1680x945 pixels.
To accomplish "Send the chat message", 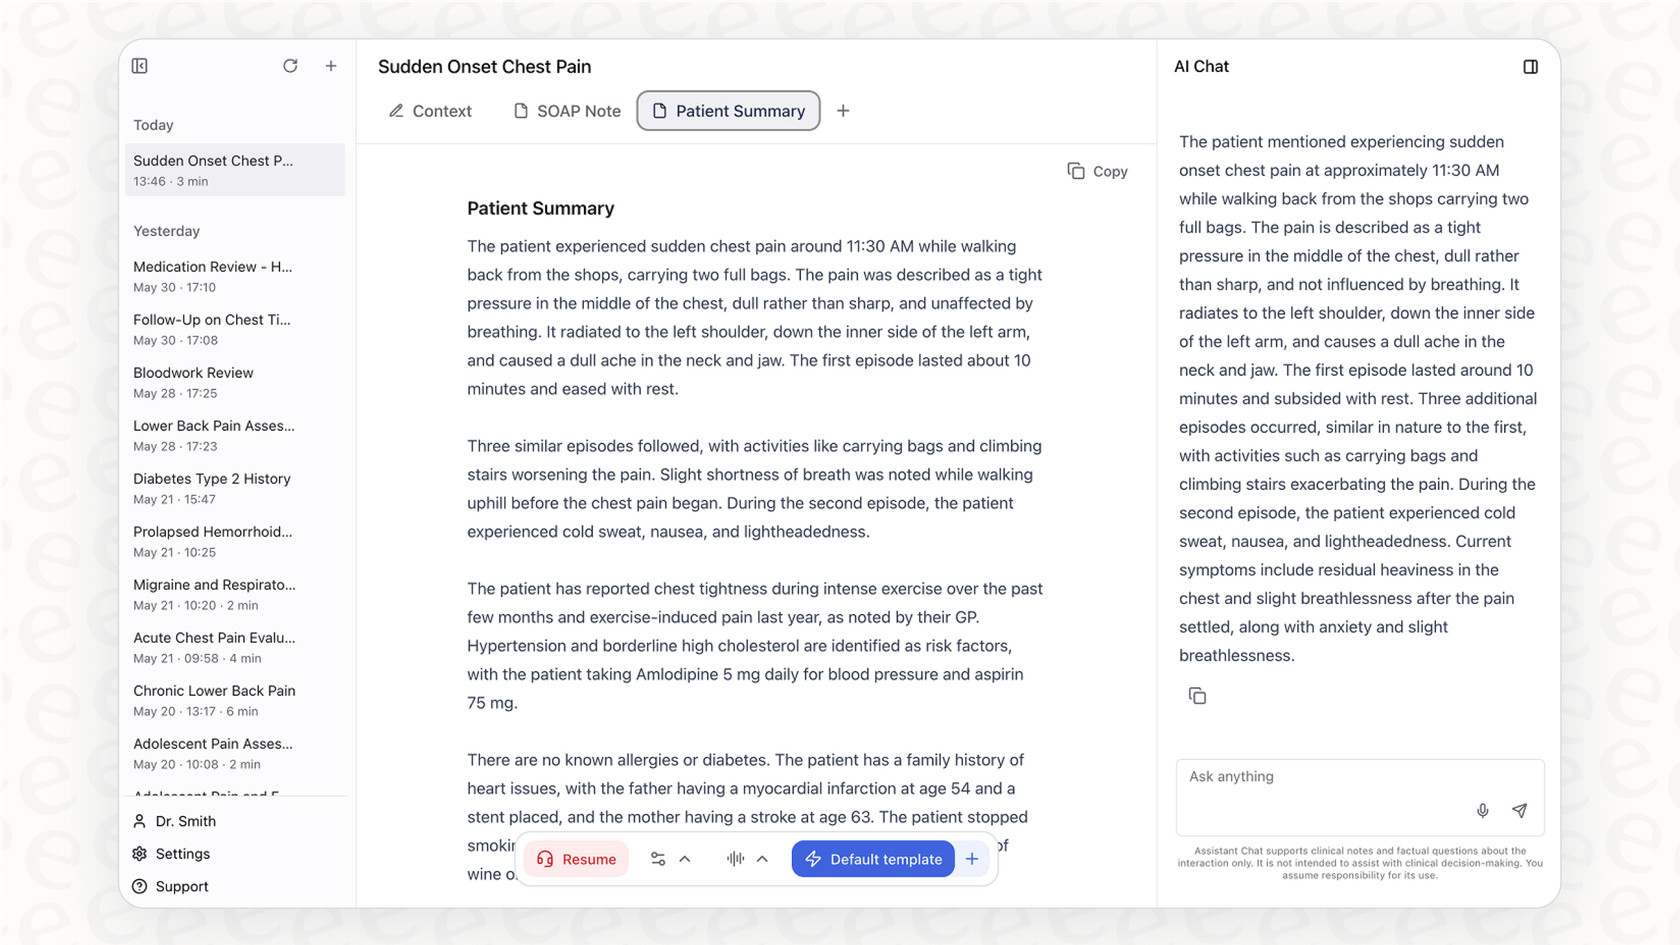I will (1519, 810).
